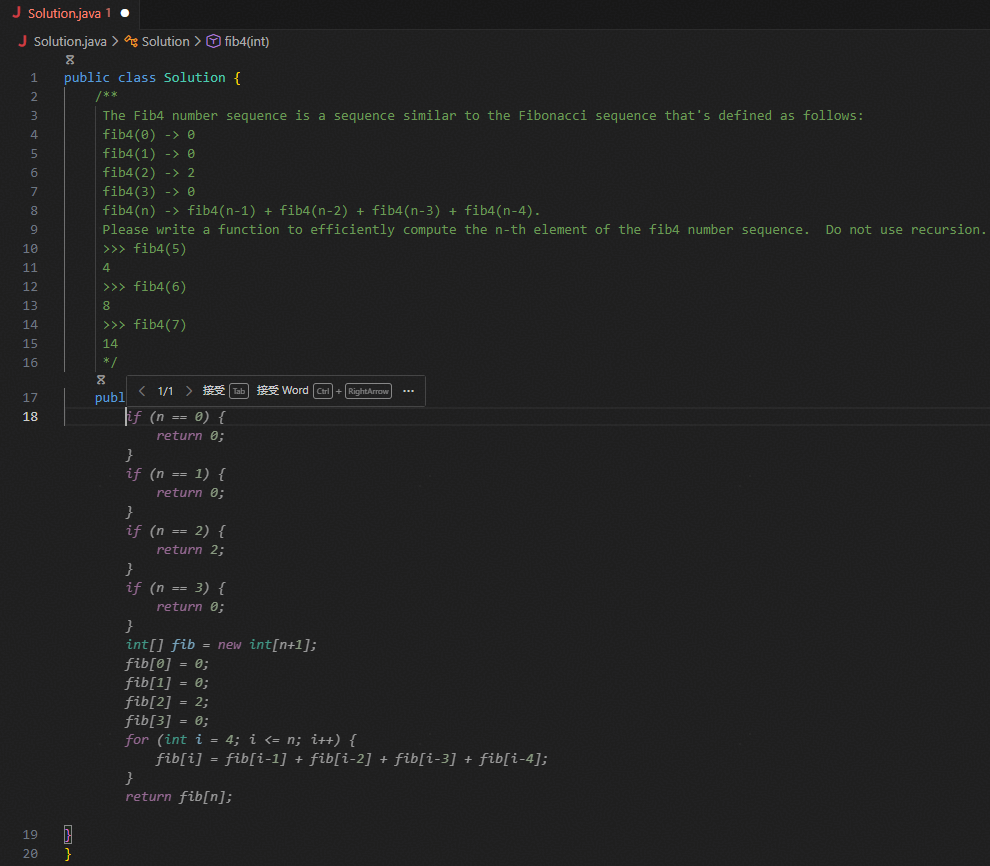Screen dimensions: 990x866
Task: Expand the fib4(int) breadcrumb item
Action: click(246, 41)
